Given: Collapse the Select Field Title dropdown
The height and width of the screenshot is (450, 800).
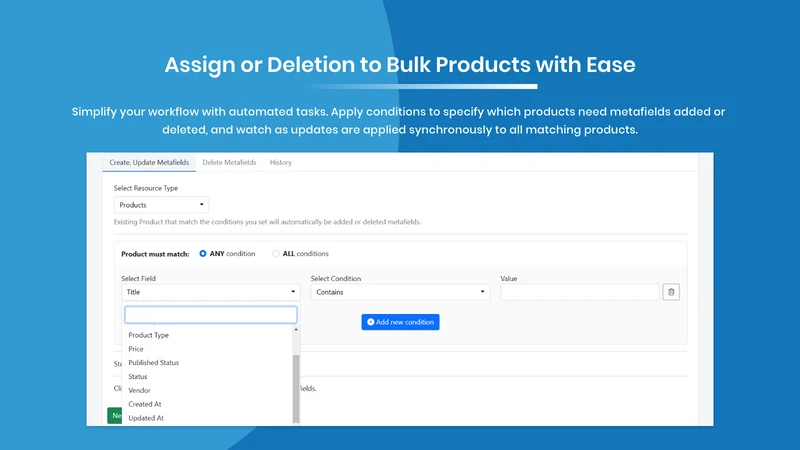Looking at the screenshot, I should (211, 292).
